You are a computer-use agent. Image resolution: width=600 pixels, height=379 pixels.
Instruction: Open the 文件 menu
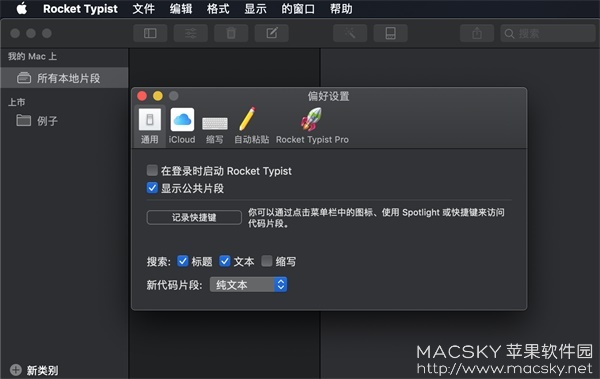[144, 9]
